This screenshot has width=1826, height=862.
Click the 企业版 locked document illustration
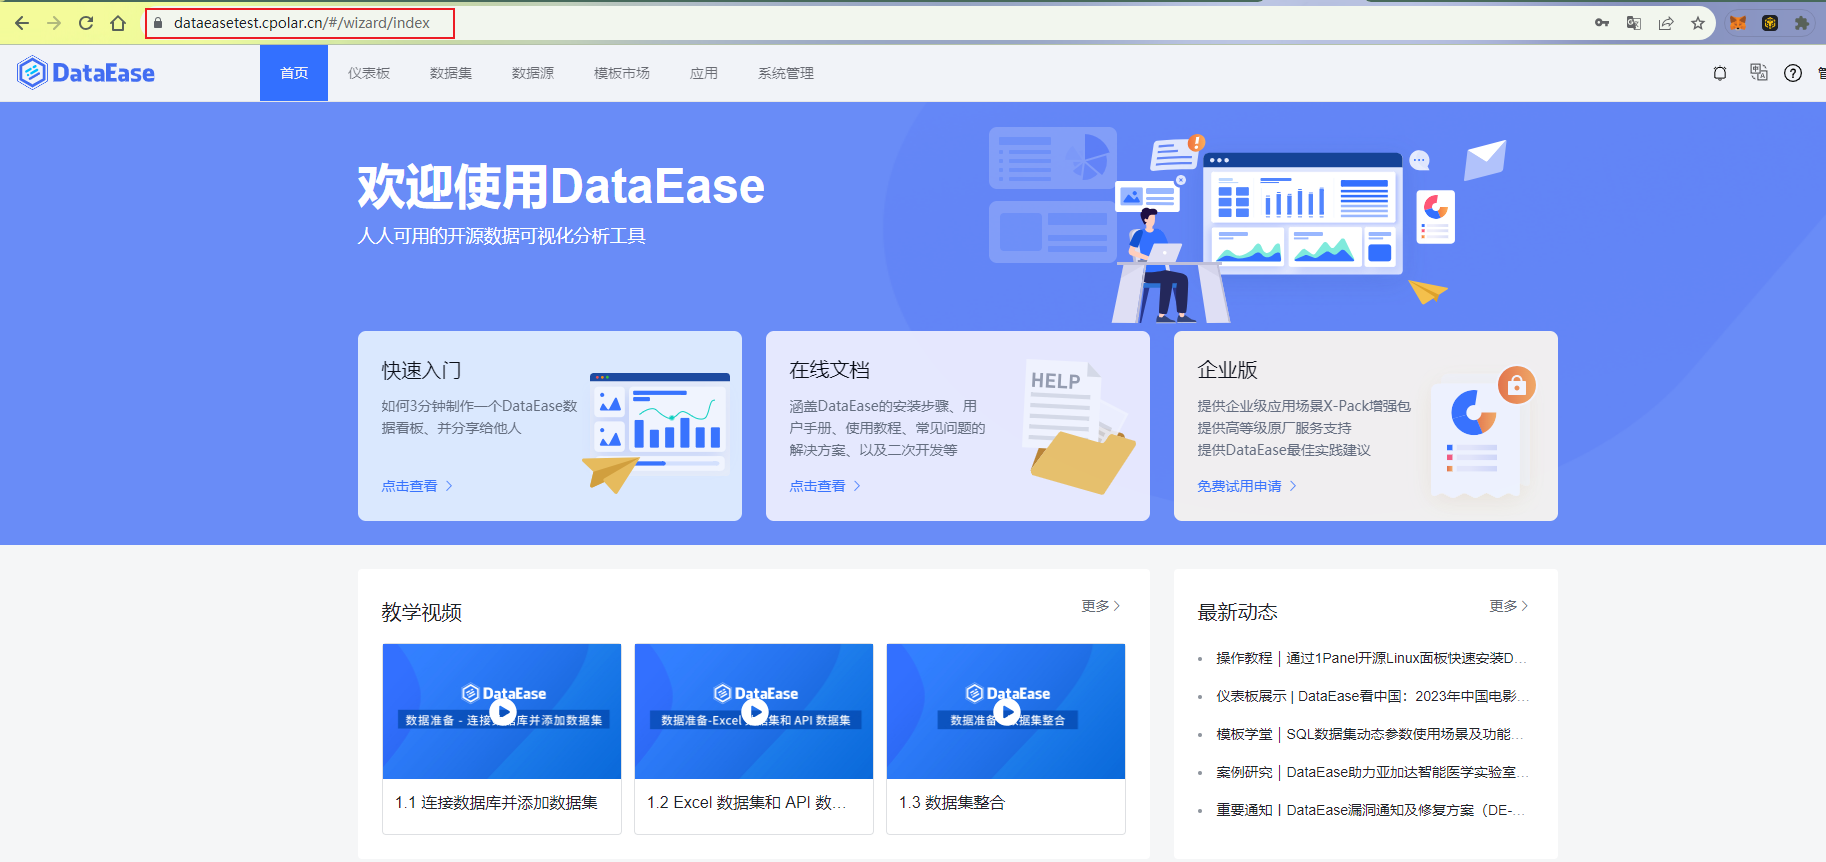click(x=1480, y=433)
